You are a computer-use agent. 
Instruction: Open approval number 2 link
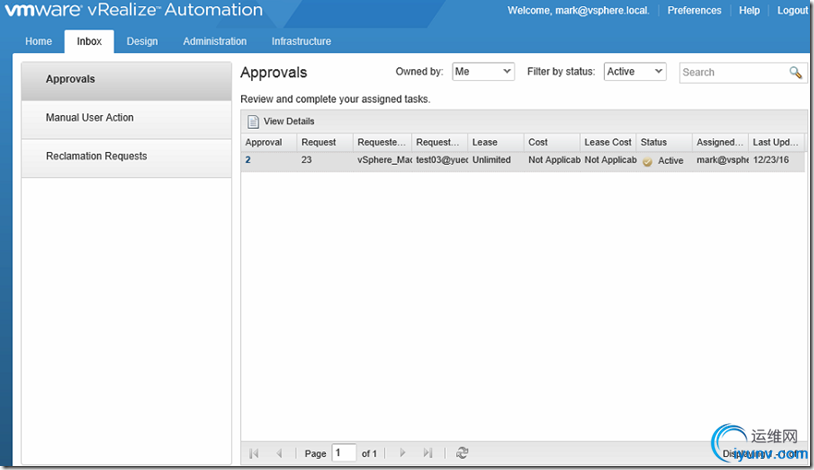(248, 160)
